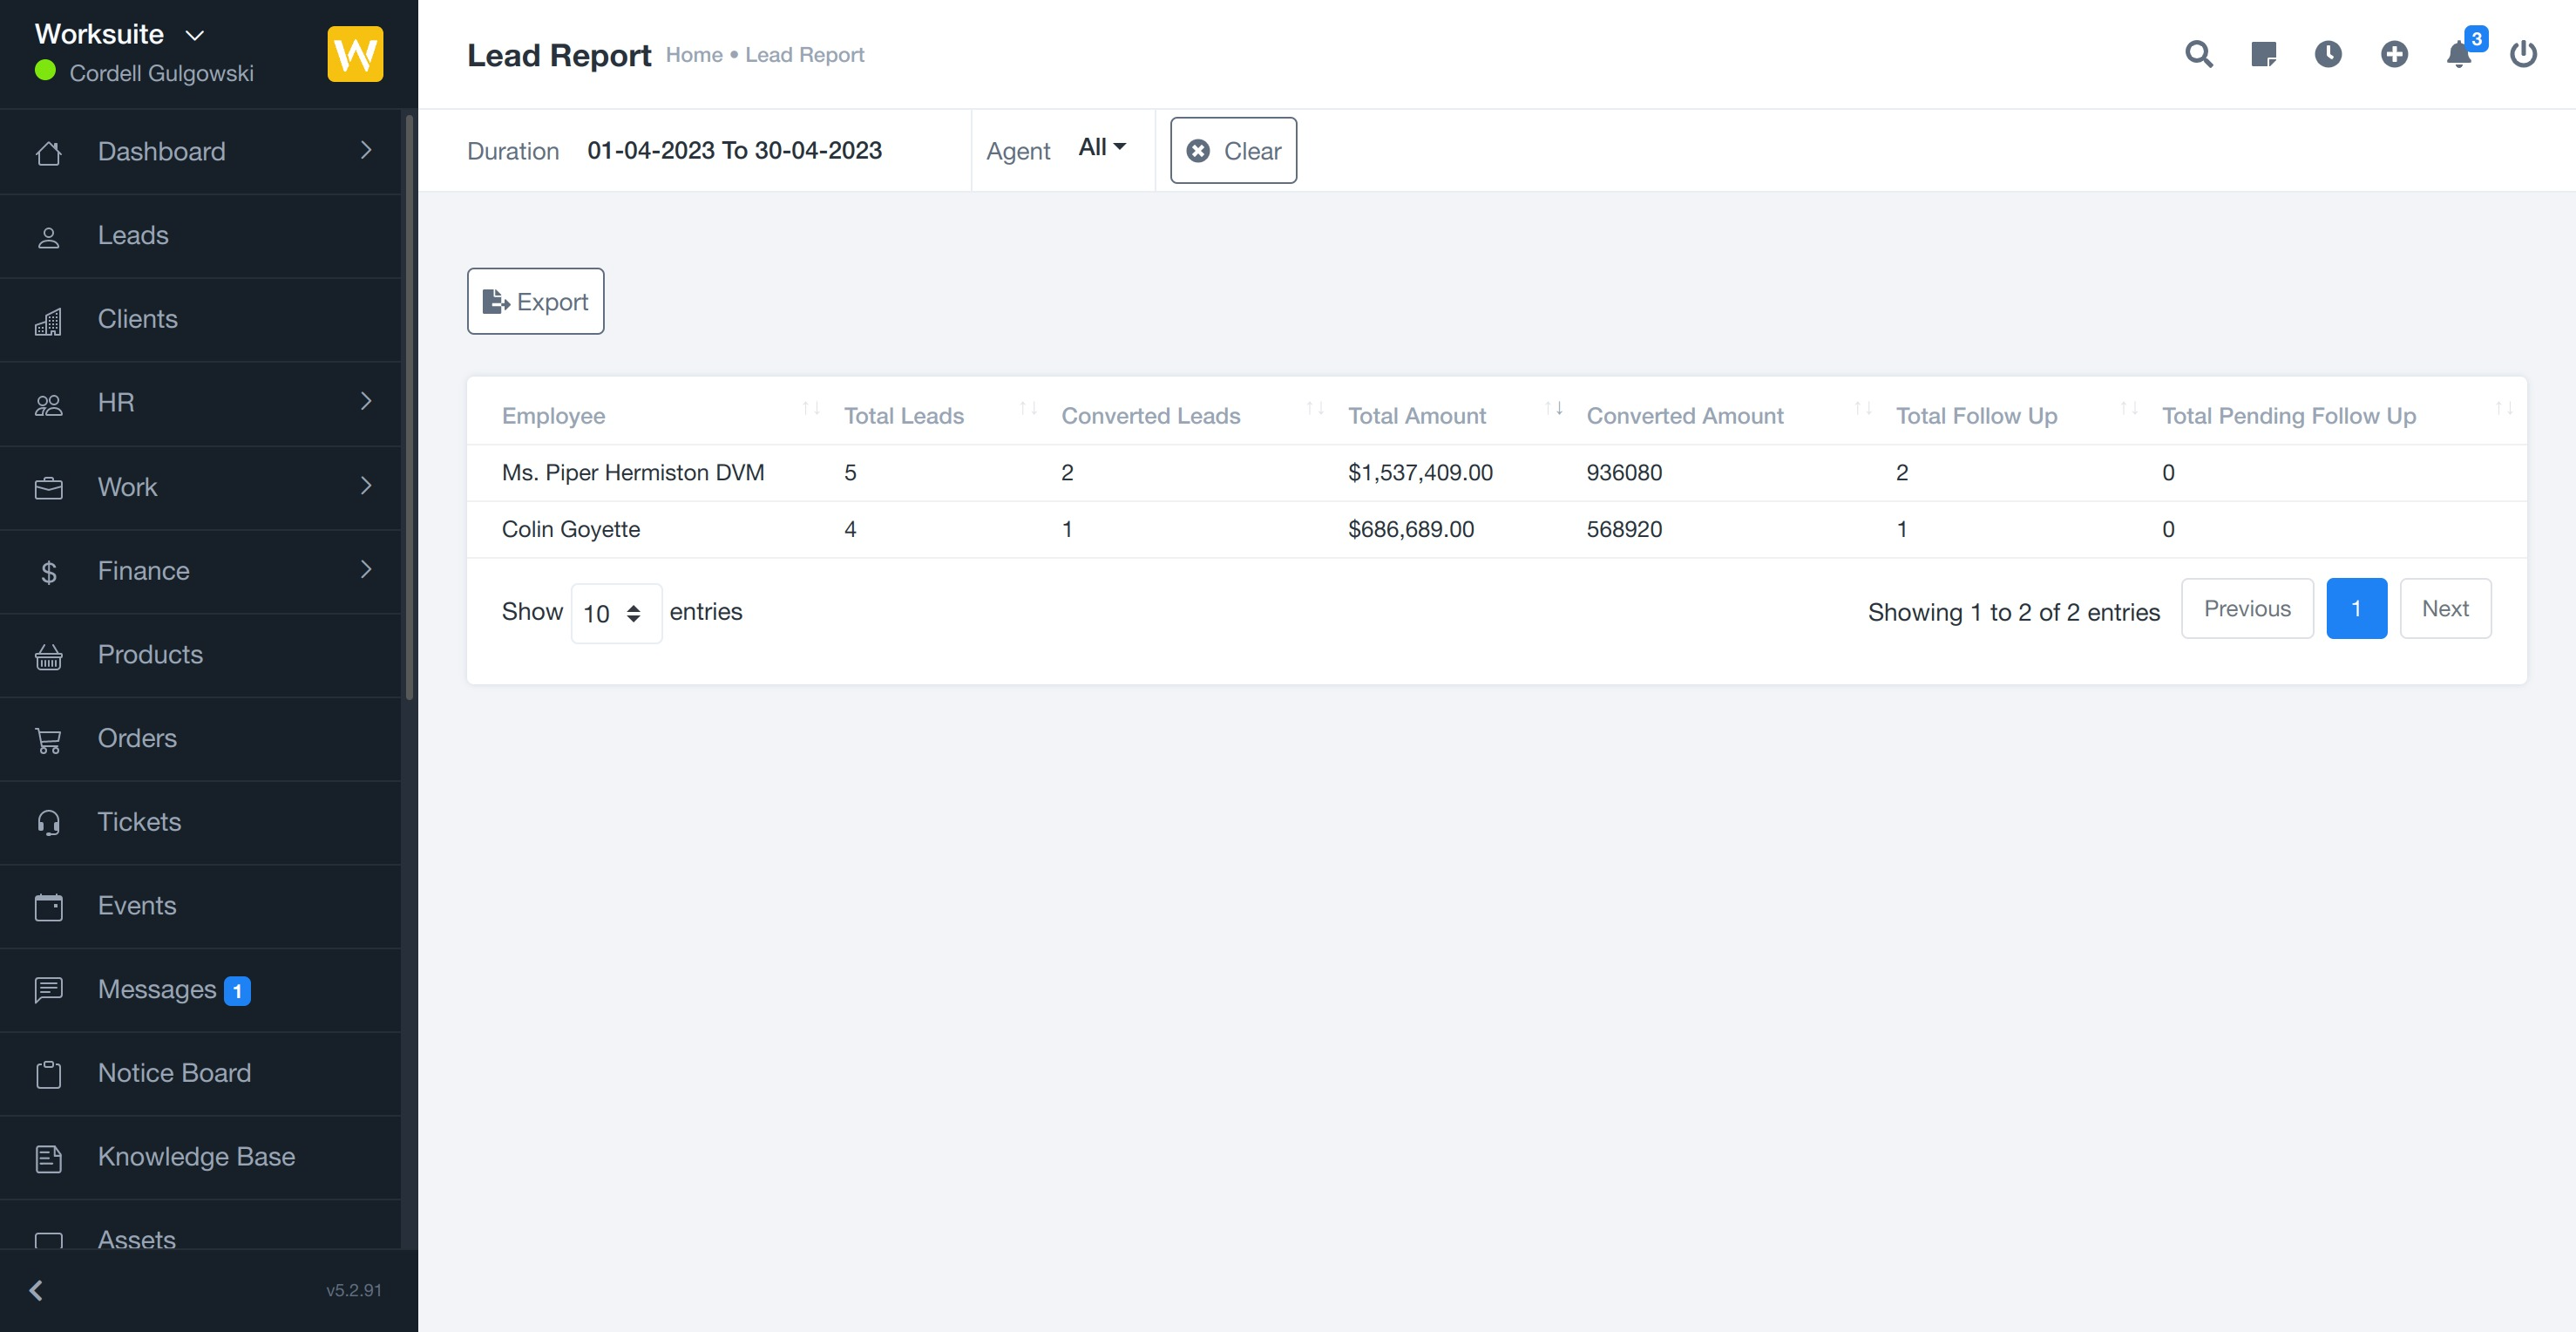Click the Duration date range field
The width and height of the screenshot is (2576, 1332).
click(x=734, y=151)
